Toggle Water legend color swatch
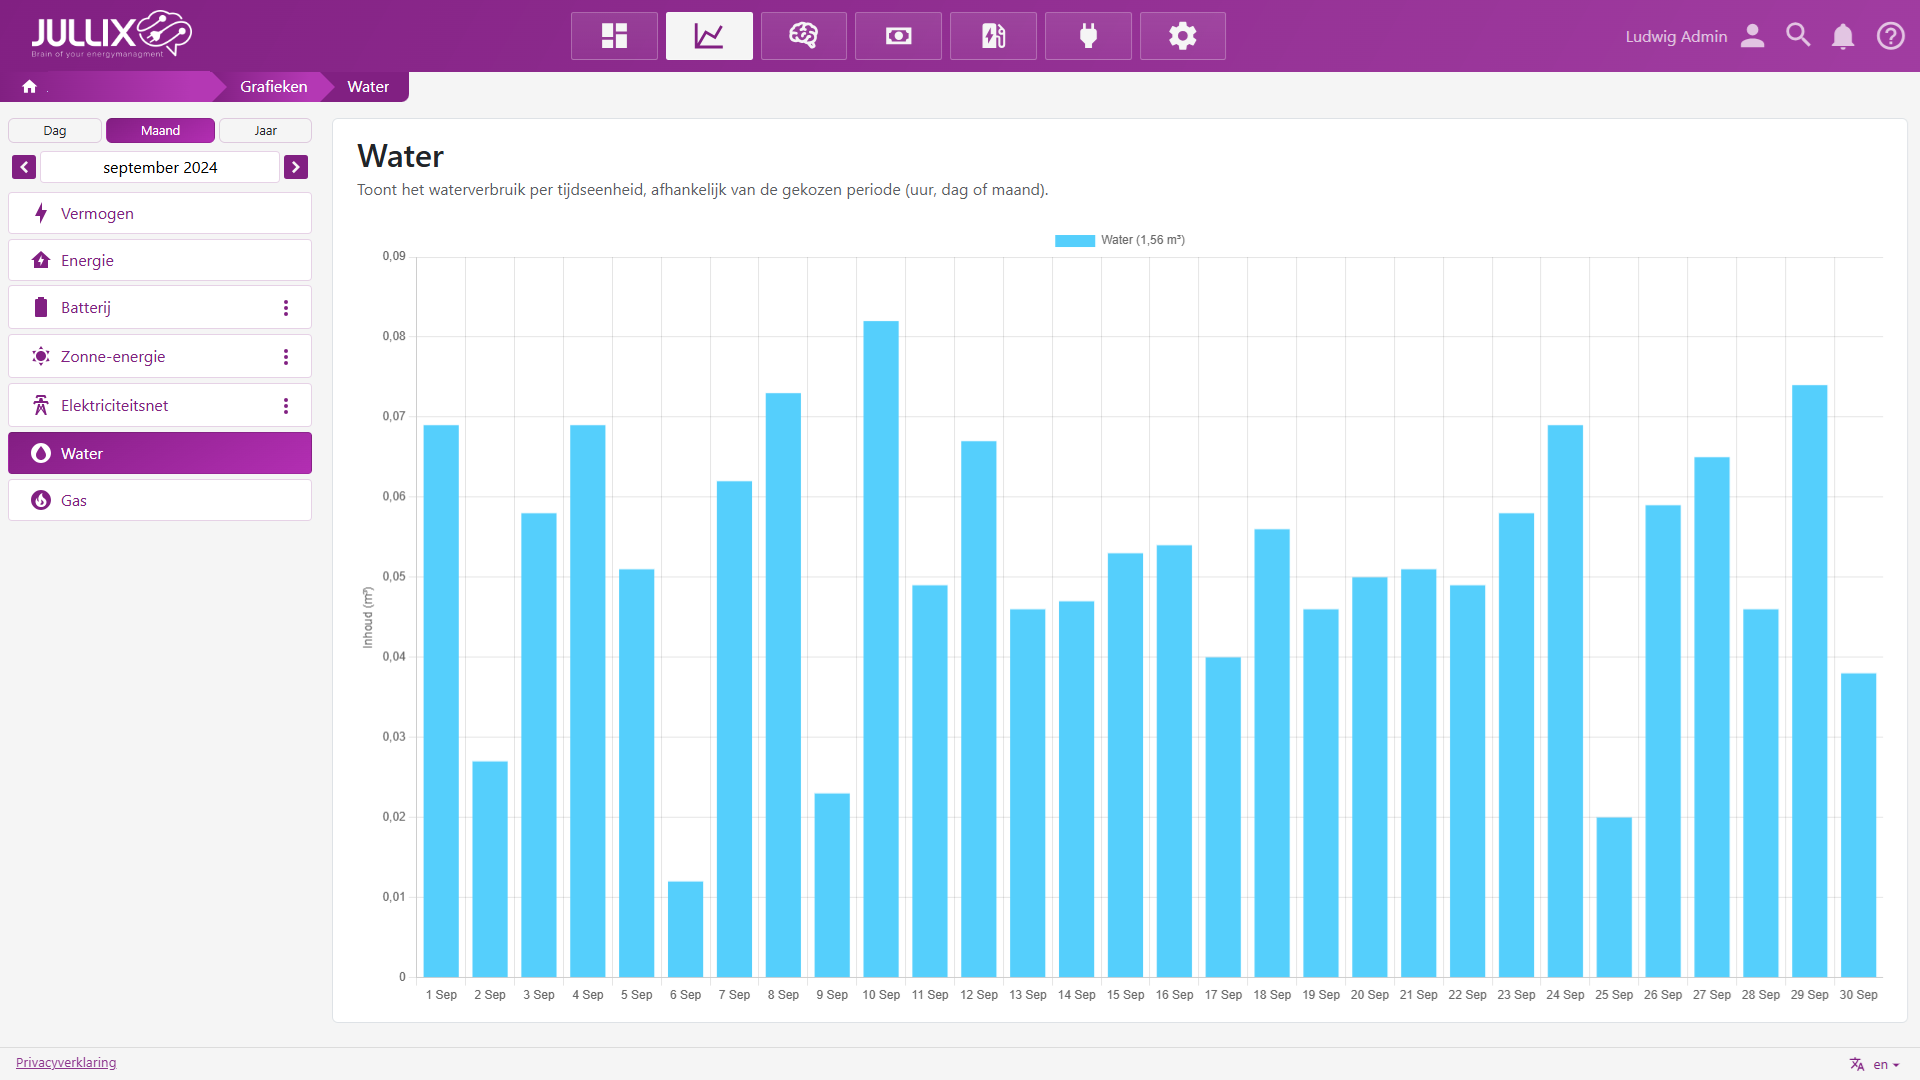This screenshot has height=1080, width=1920. click(x=1075, y=240)
